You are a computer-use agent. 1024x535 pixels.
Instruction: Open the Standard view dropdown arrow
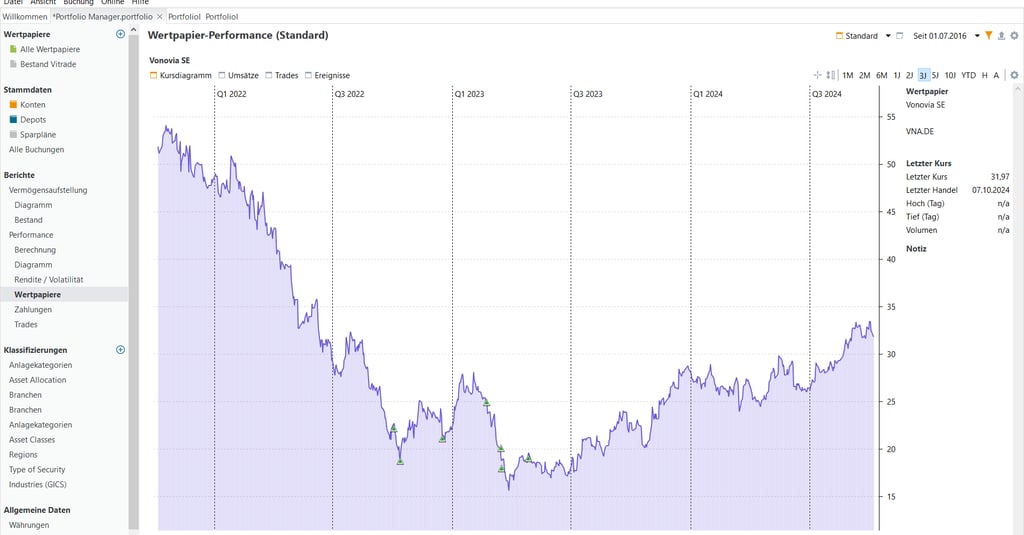point(887,36)
